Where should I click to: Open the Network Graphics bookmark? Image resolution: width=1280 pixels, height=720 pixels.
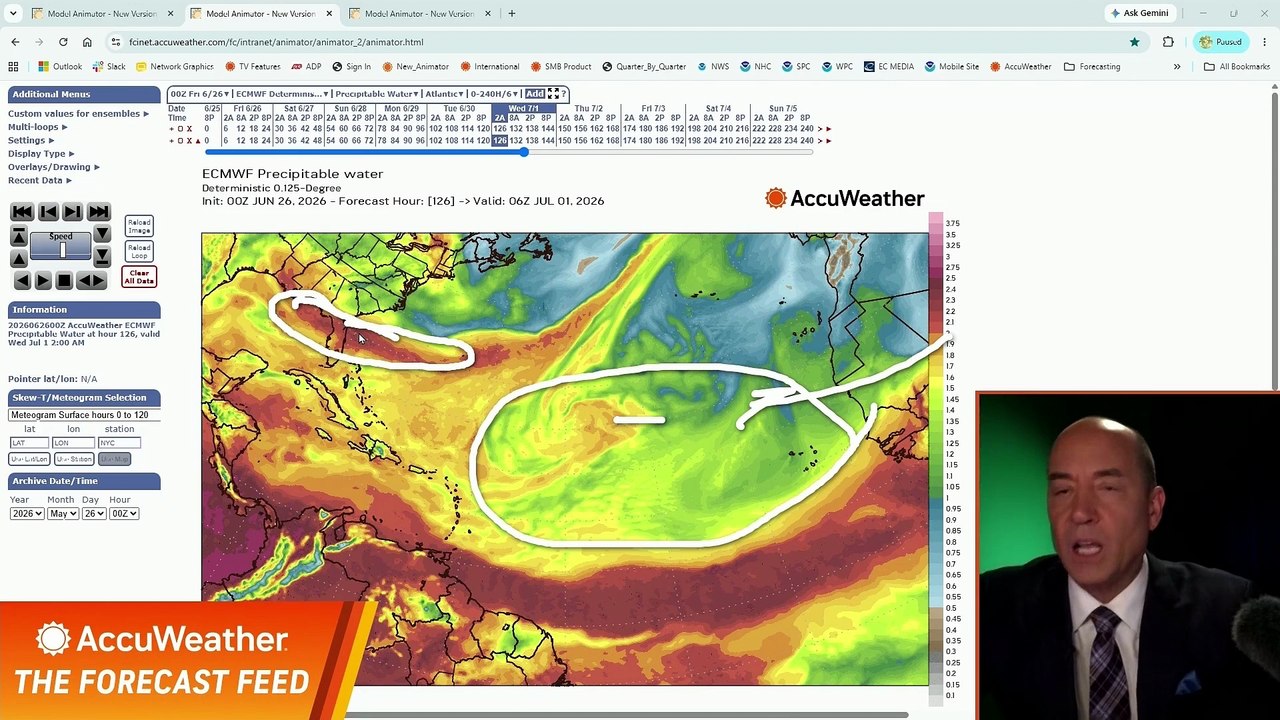[174, 67]
